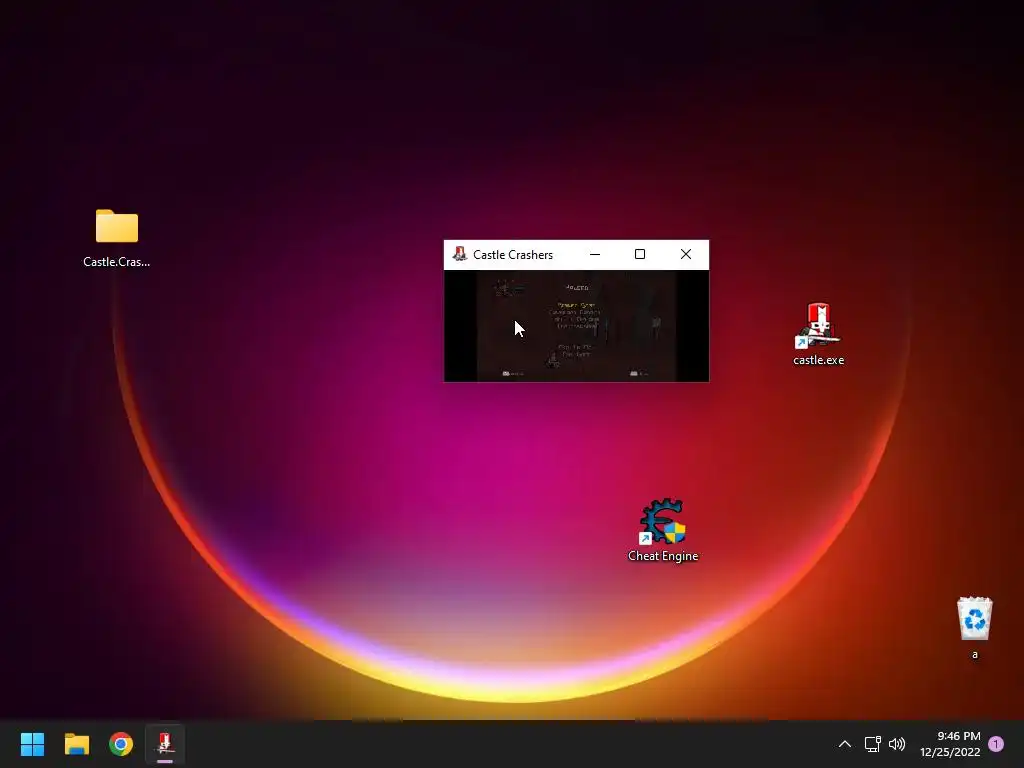Click inside the Castle Crashers game screen
This screenshot has width=1024, height=768.
click(x=576, y=326)
